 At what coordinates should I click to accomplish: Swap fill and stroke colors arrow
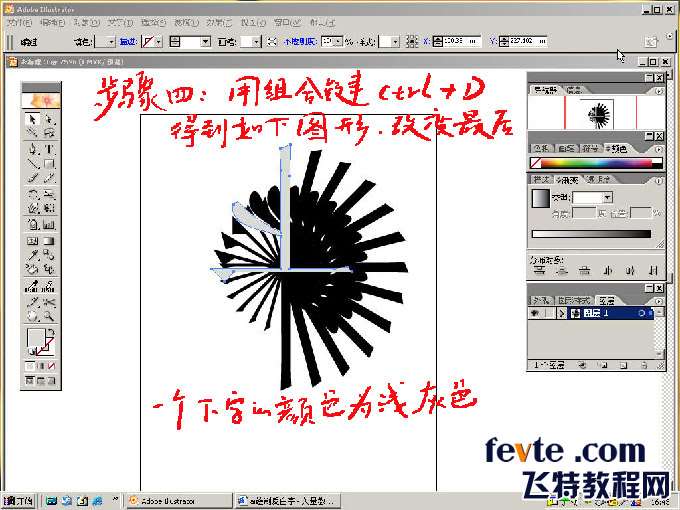[x=53, y=331]
